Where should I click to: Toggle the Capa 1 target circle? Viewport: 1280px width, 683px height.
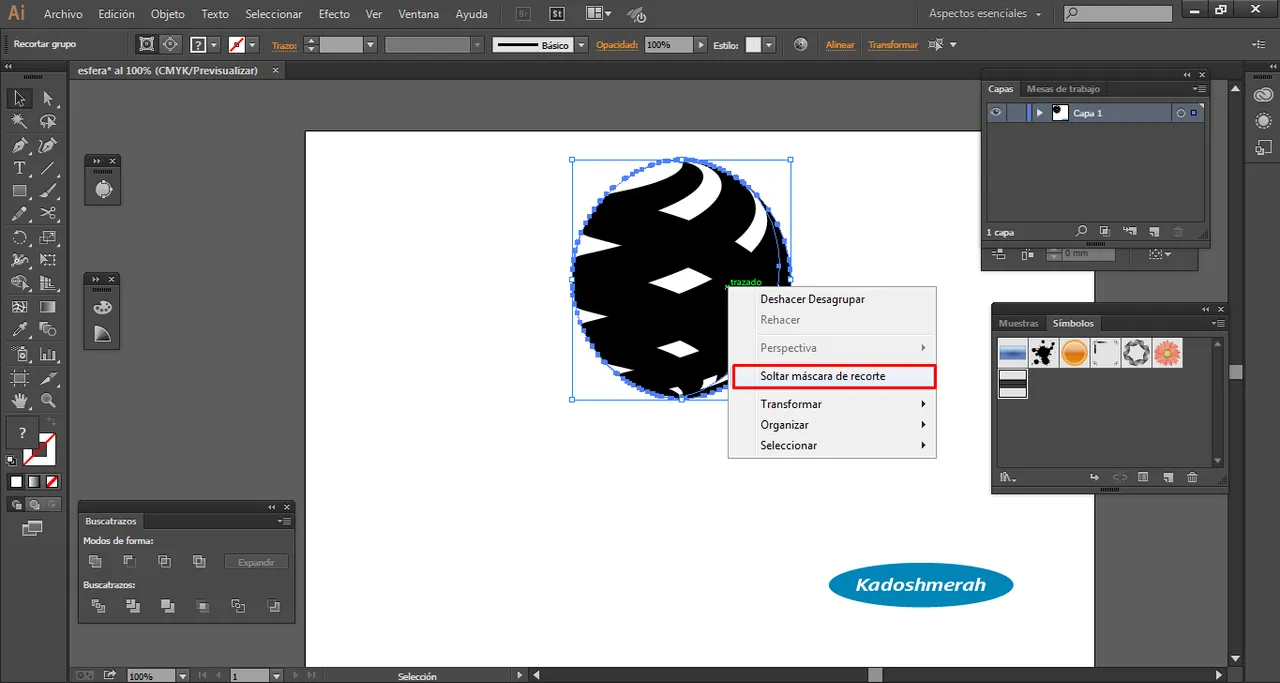coord(1180,114)
